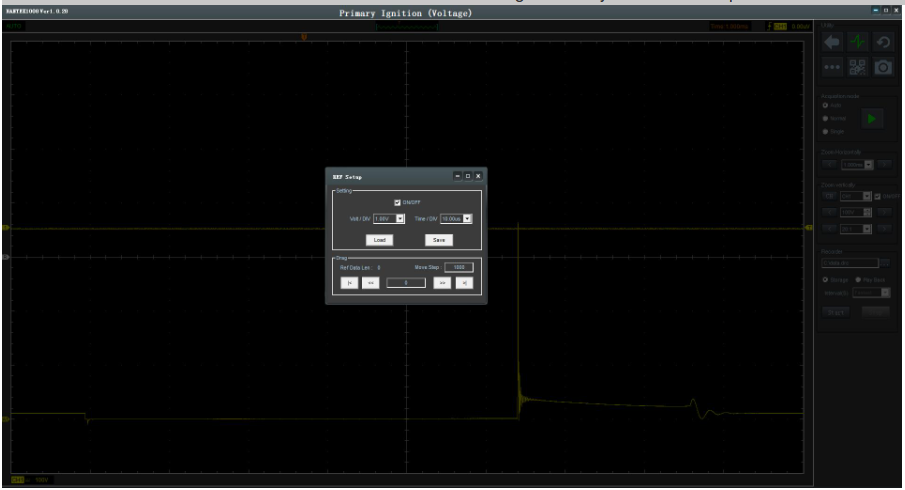Screen dimensions: 905x490
Task: Click the AUTO status text at top left
Action: [x=13, y=27]
